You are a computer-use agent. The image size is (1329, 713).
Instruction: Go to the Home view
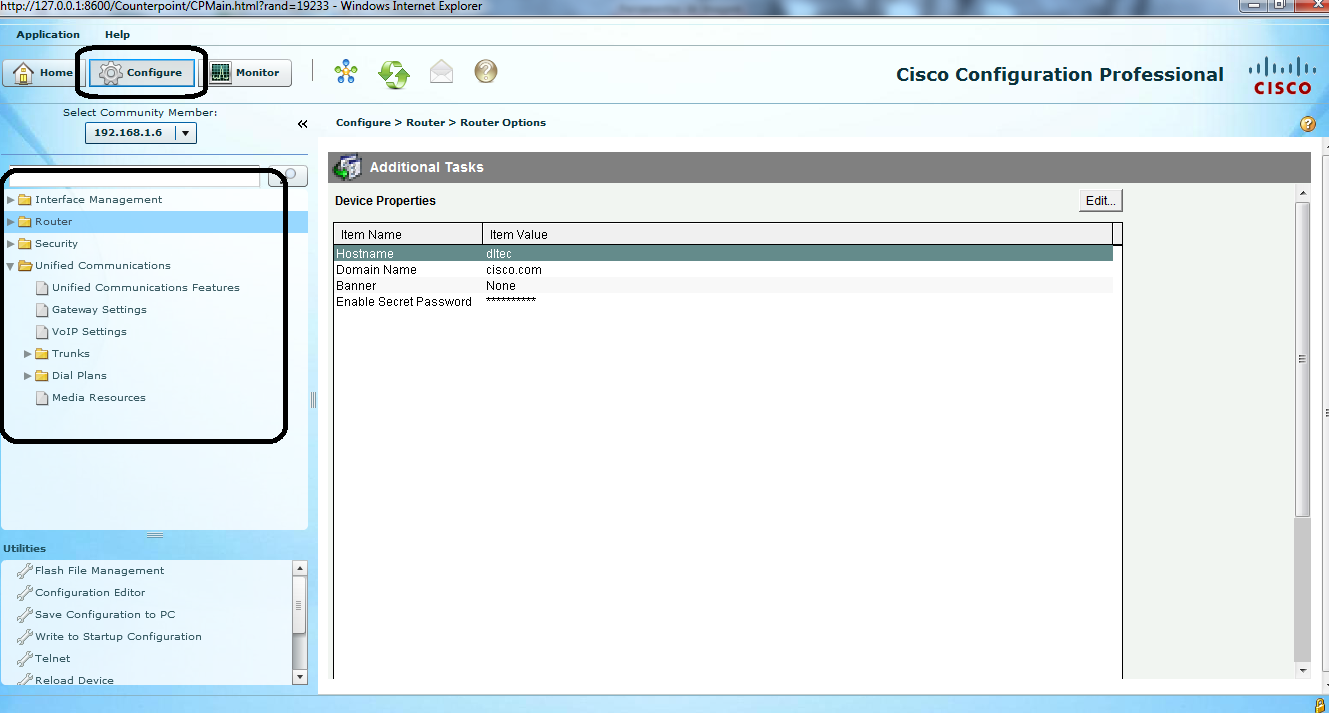click(x=41, y=73)
